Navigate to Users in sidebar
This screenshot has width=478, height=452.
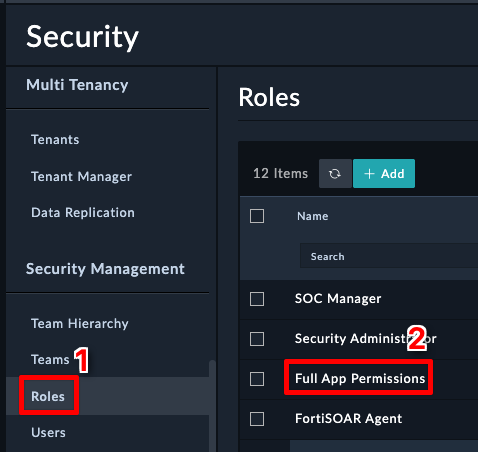(48, 433)
